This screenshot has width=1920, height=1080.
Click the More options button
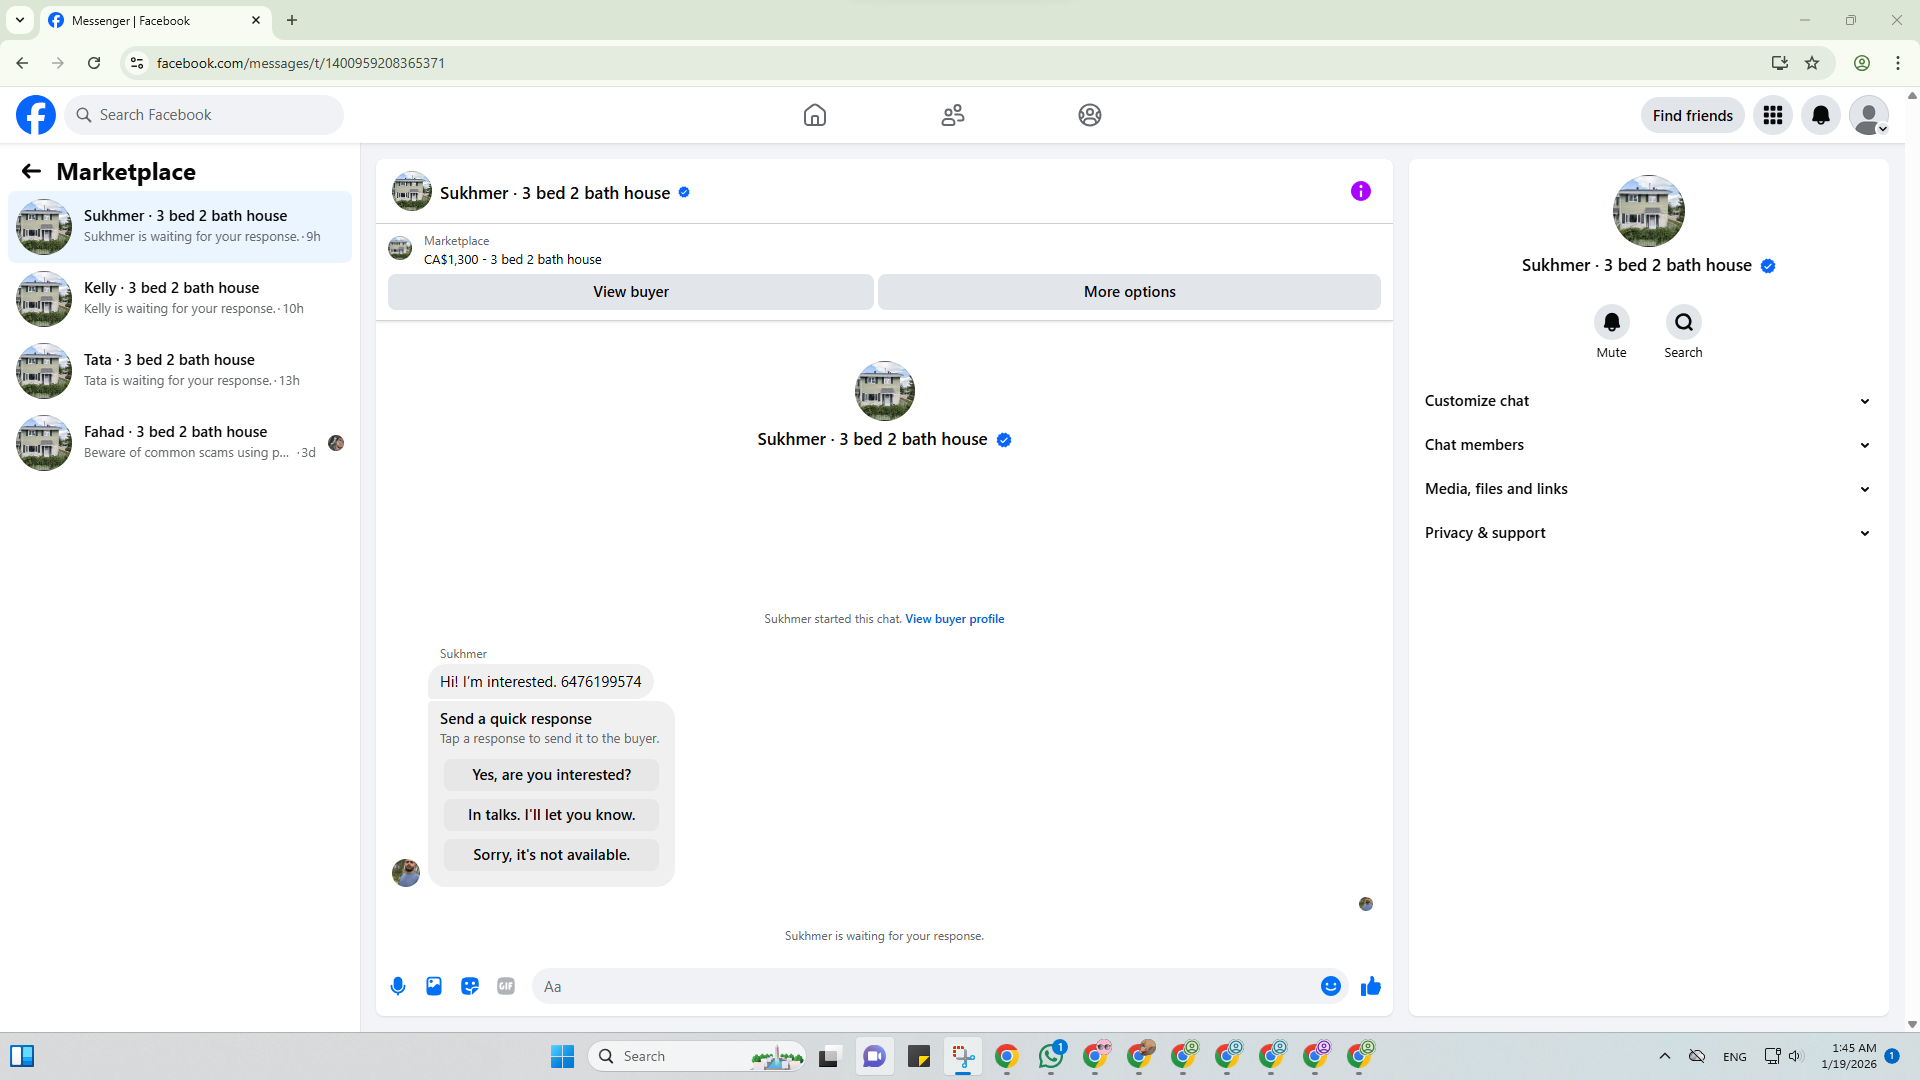[x=1130, y=292]
